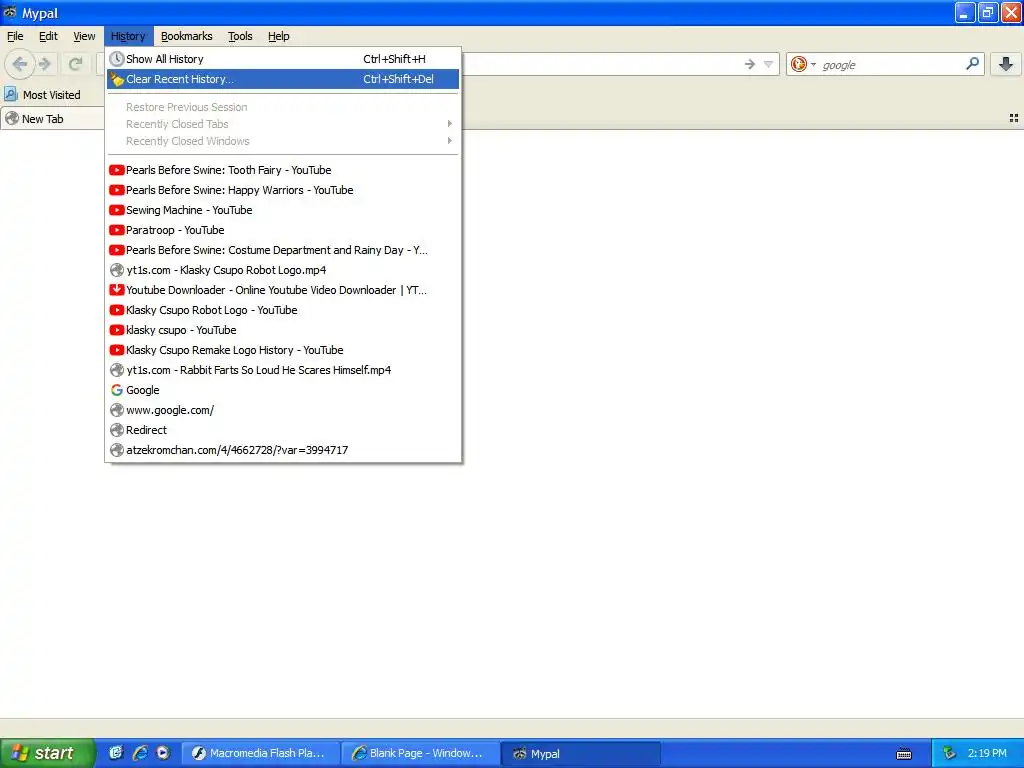This screenshot has width=1024, height=768.
Task: Click Mypal raccoon icon in title bar
Action: click(10, 12)
